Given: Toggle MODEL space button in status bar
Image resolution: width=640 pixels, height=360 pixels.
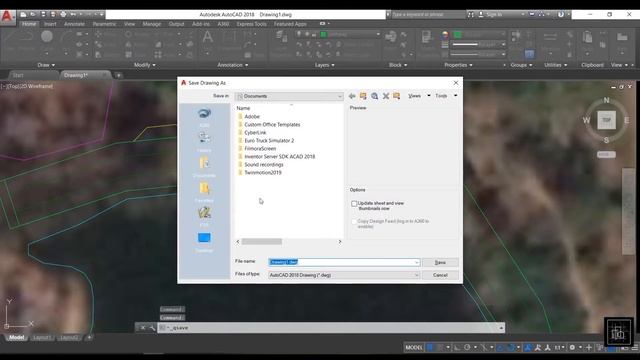Looking at the screenshot, I should (413, 348).
